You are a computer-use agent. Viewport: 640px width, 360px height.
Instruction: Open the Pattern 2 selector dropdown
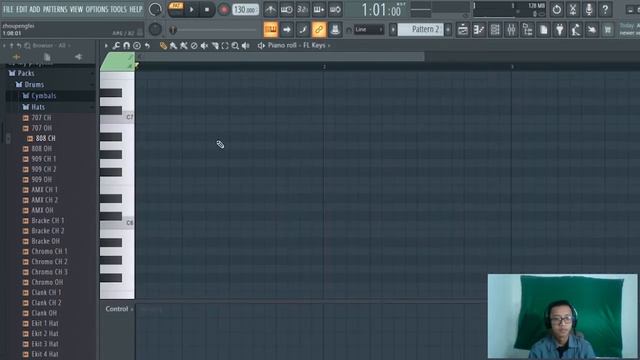click(420, 29)
